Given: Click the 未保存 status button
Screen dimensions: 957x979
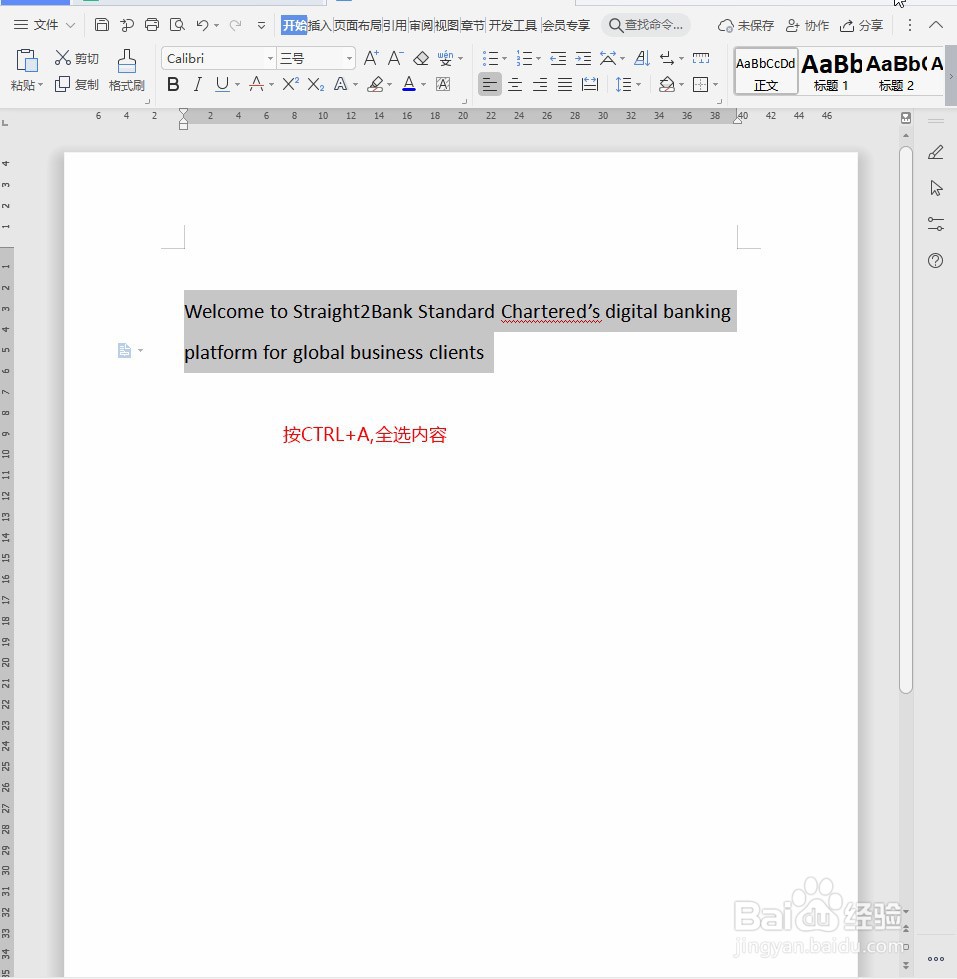Looking at the screenshot, I should coord(746,25).
